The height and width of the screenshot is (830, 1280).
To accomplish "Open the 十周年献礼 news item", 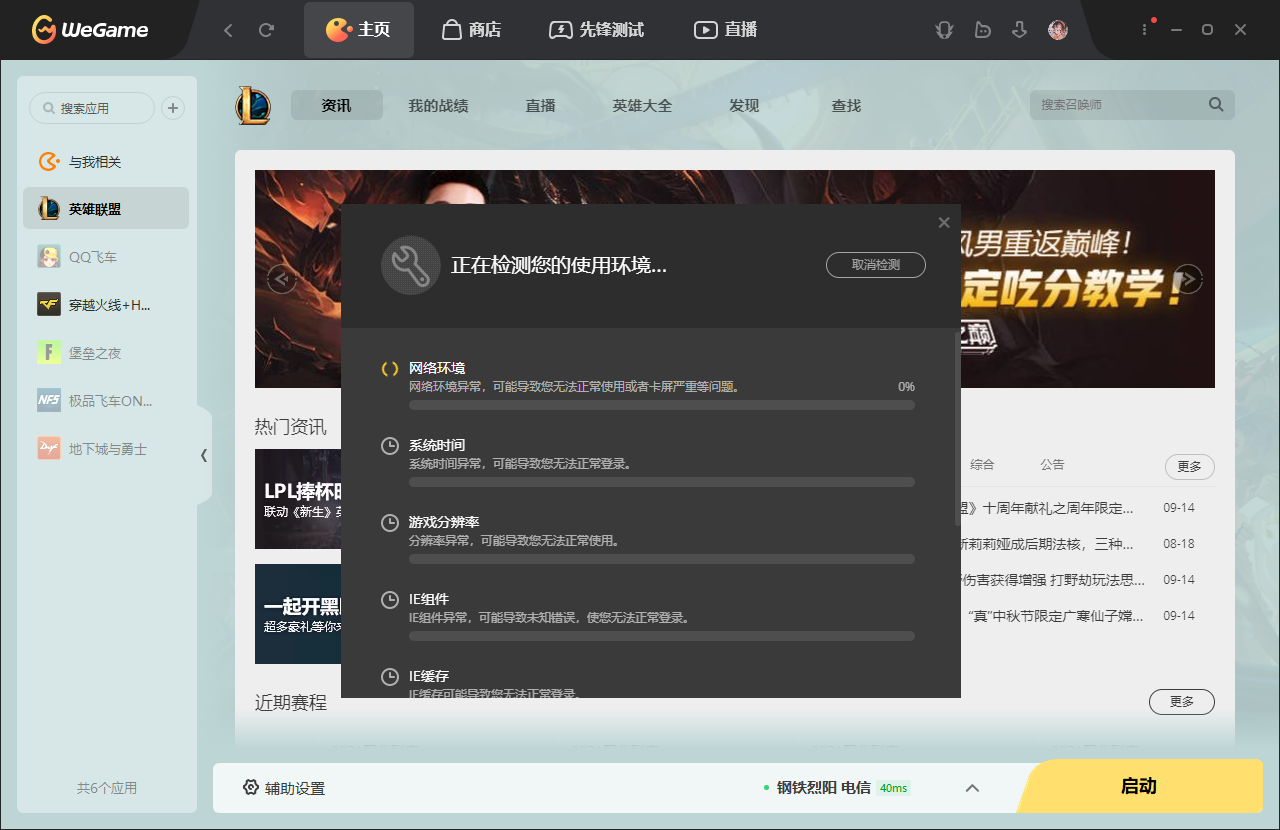I will (x=1047, y=508).
